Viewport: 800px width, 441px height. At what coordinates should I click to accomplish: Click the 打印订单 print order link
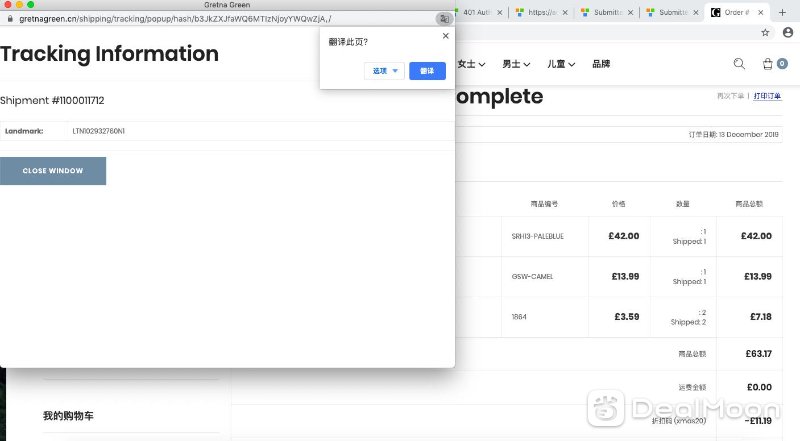click(767, 96)
